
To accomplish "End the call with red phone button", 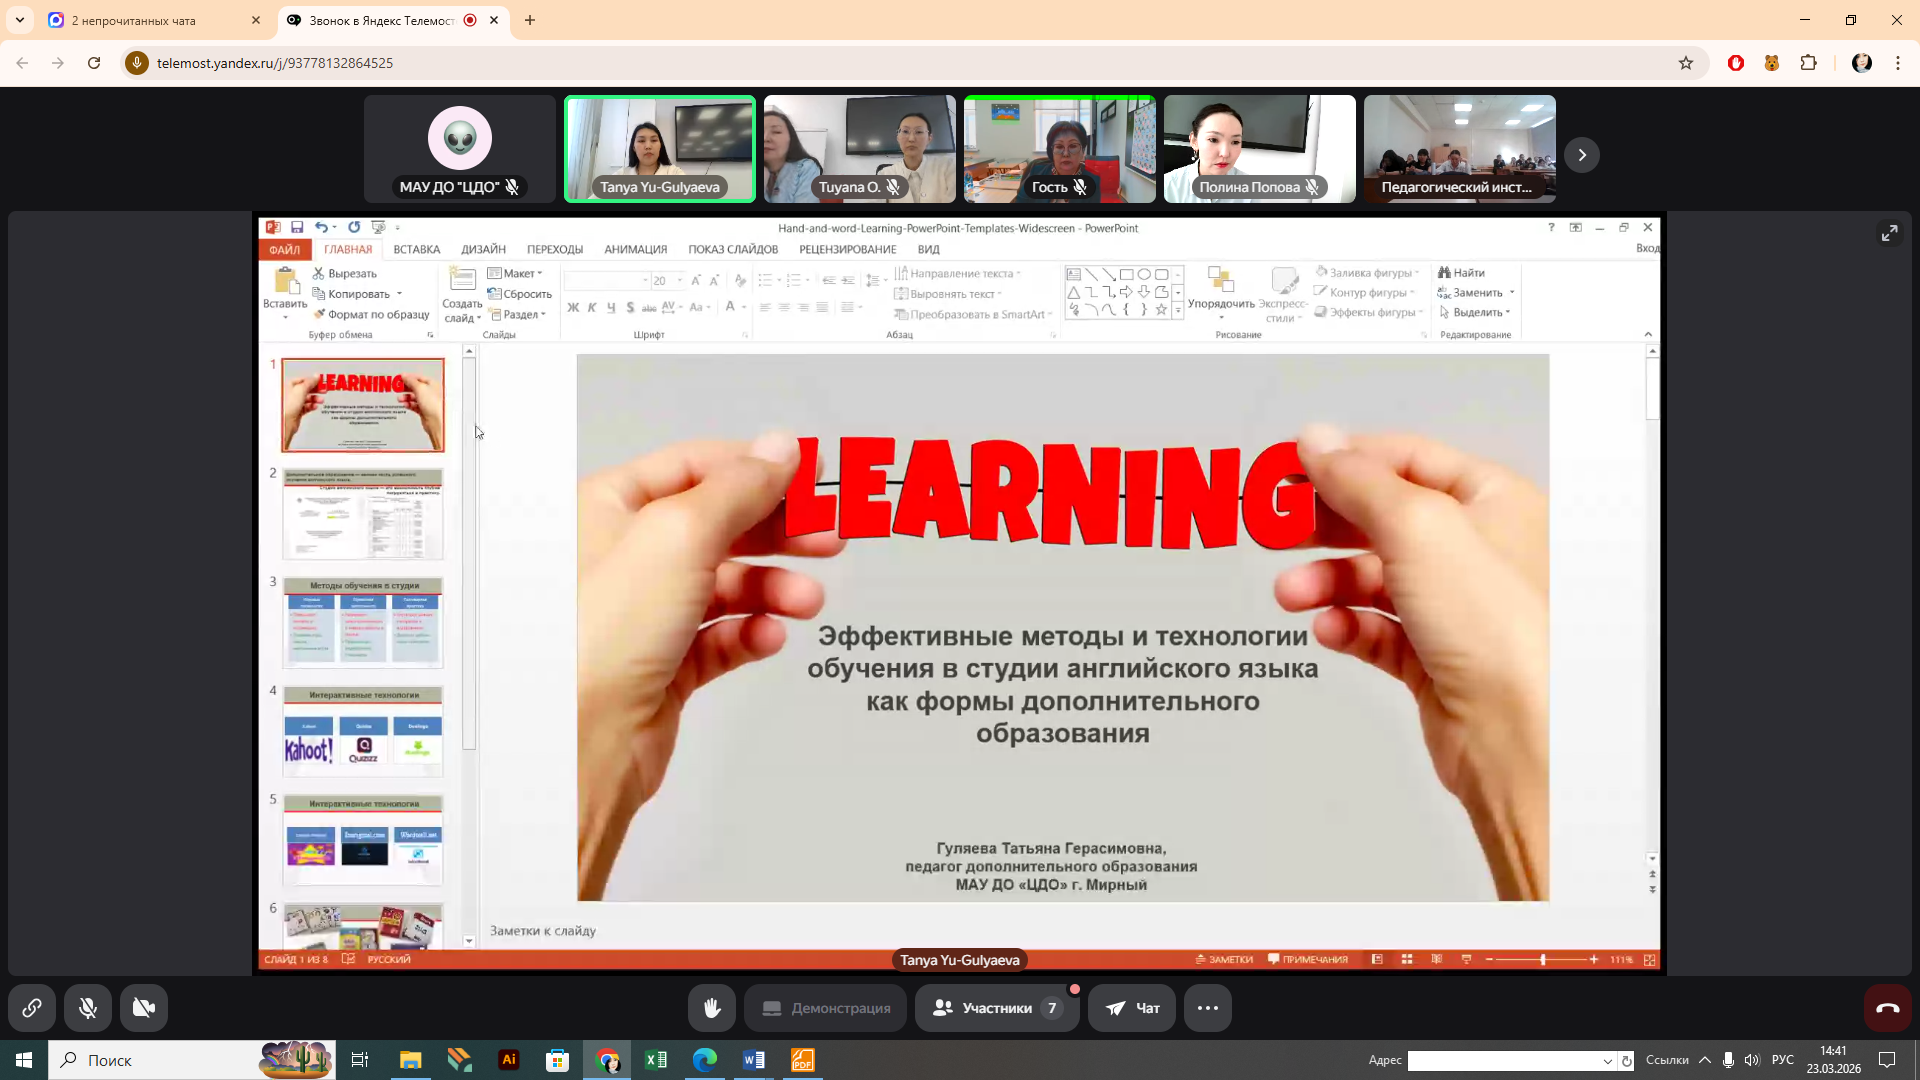I will pyautogui.click(x=1887, y=1008).
